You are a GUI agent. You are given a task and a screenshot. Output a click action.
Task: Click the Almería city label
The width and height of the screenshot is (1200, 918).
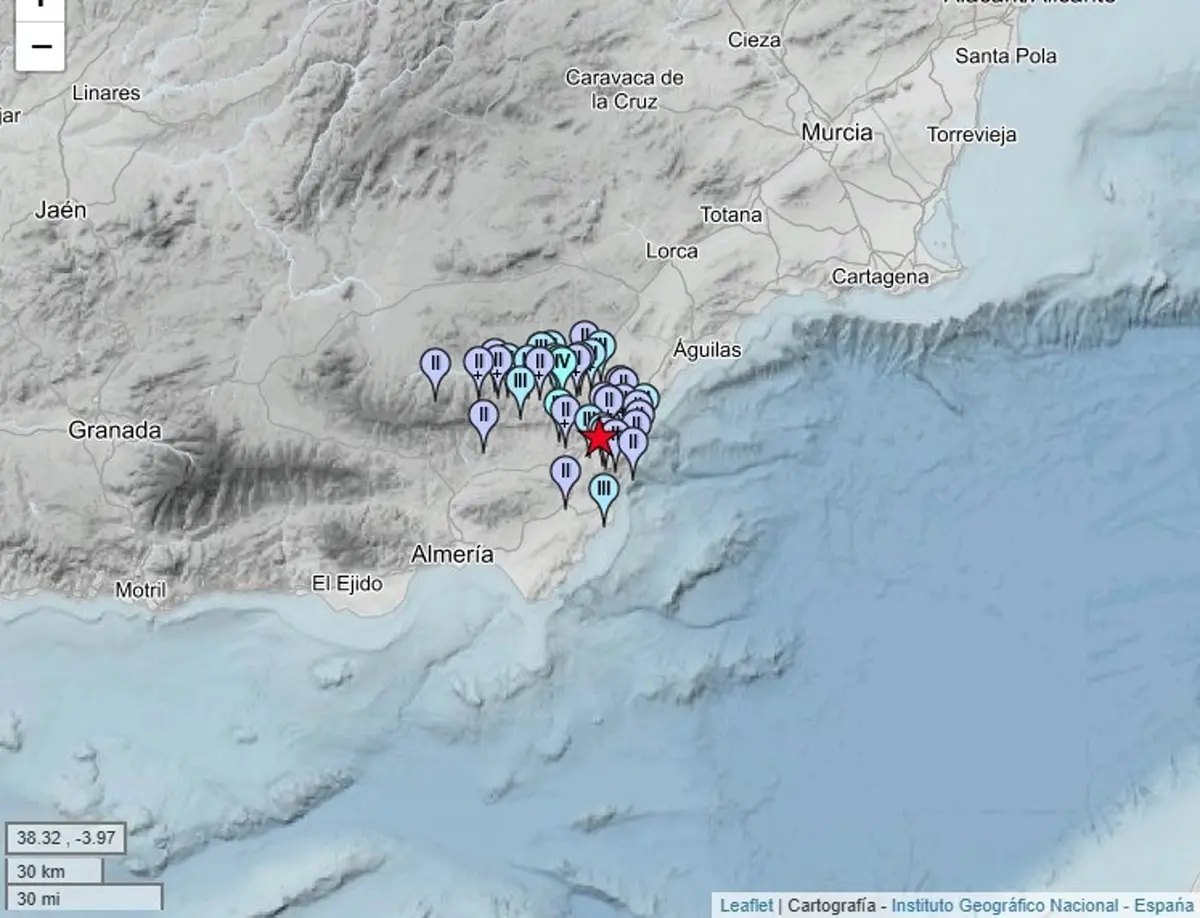point(453,553)
